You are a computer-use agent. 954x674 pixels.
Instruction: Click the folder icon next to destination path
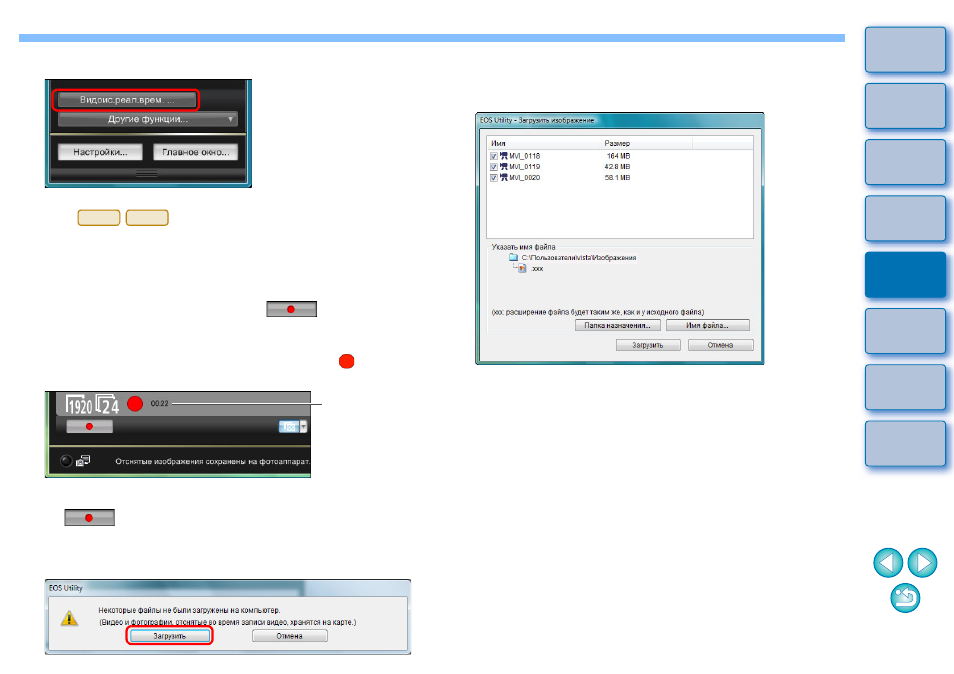514,257
